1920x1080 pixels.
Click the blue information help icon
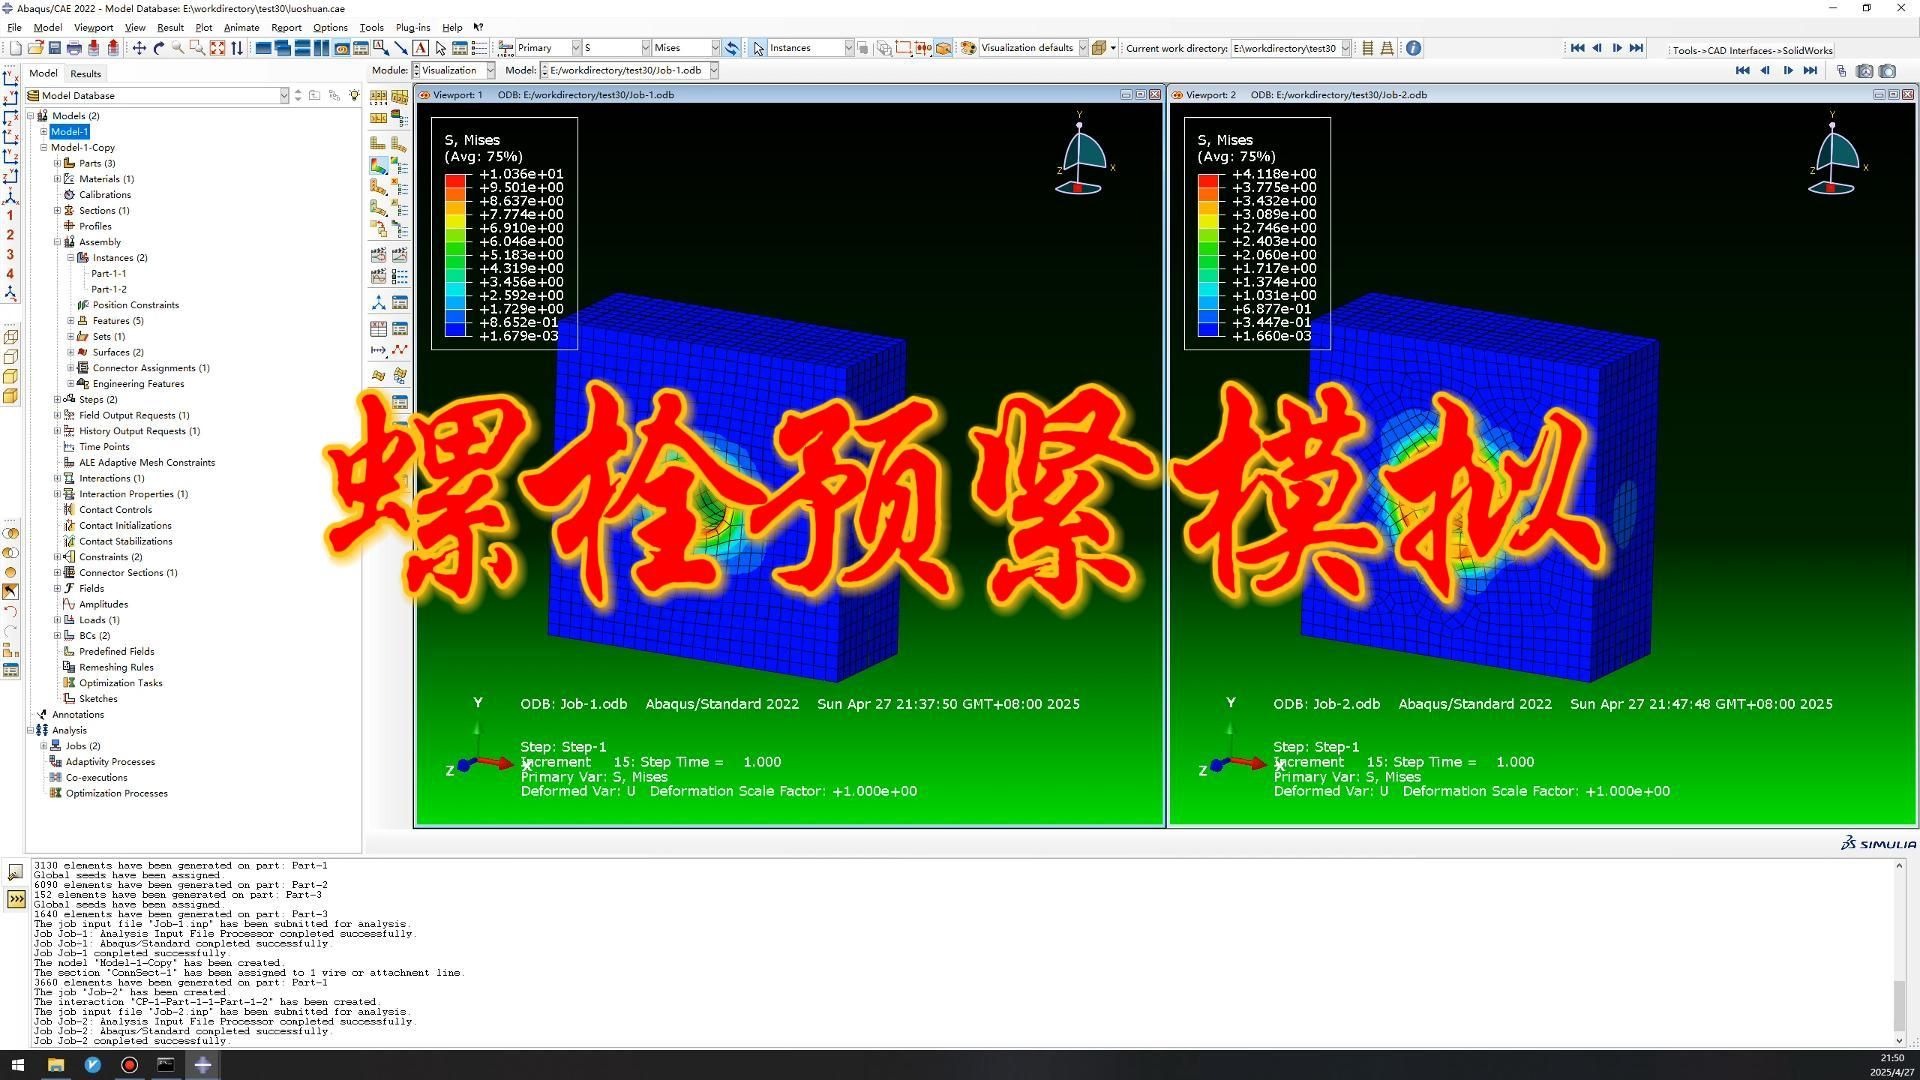(1413, 48)
